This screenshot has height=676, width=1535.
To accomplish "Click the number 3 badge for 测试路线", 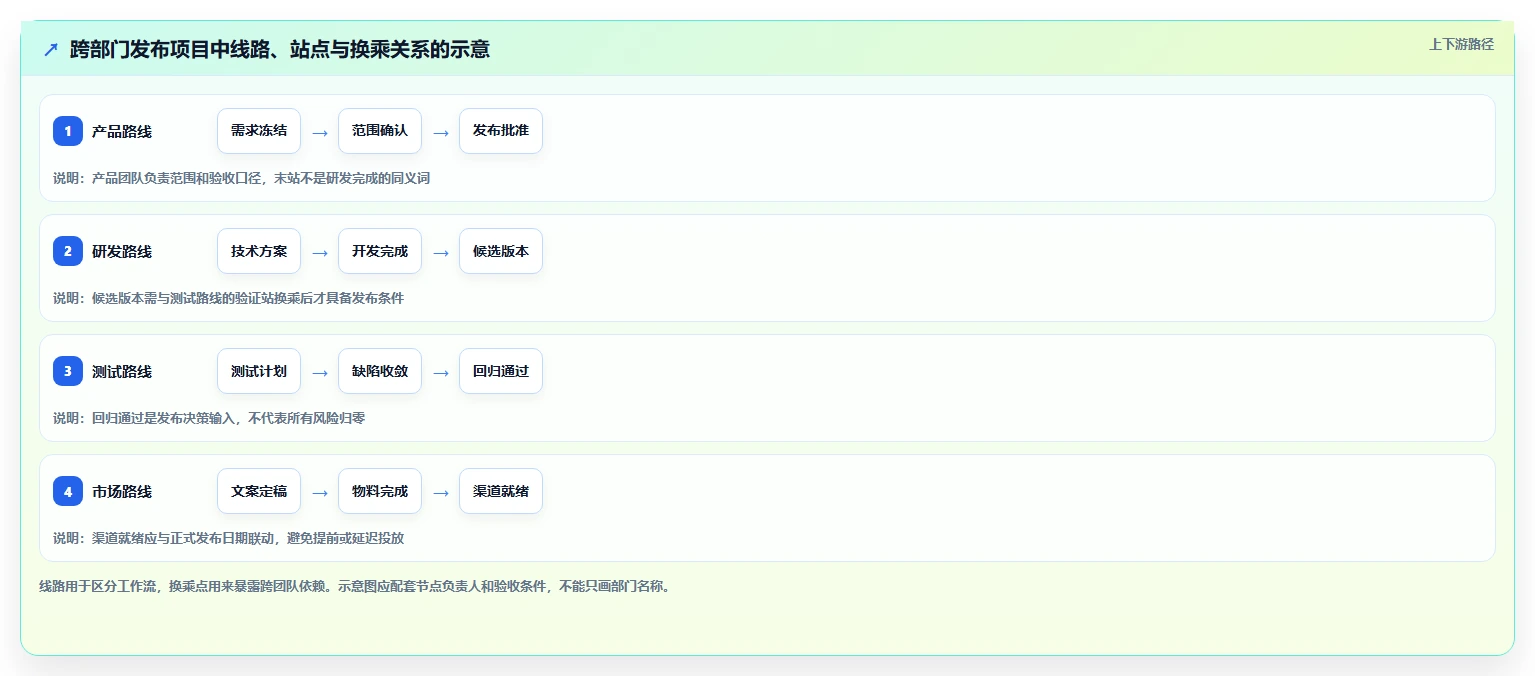I will click(x=68, y=371).
